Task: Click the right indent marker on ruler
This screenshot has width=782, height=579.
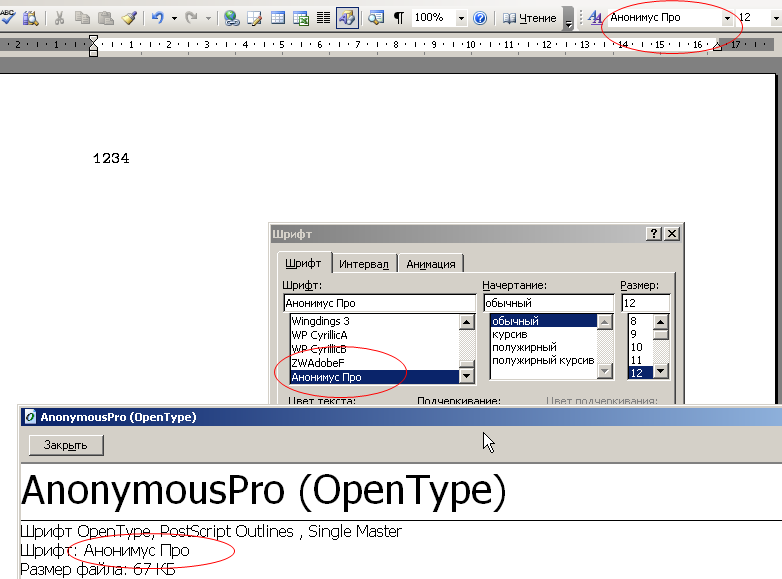Action: pyautogui.click(x=717, y=46)
